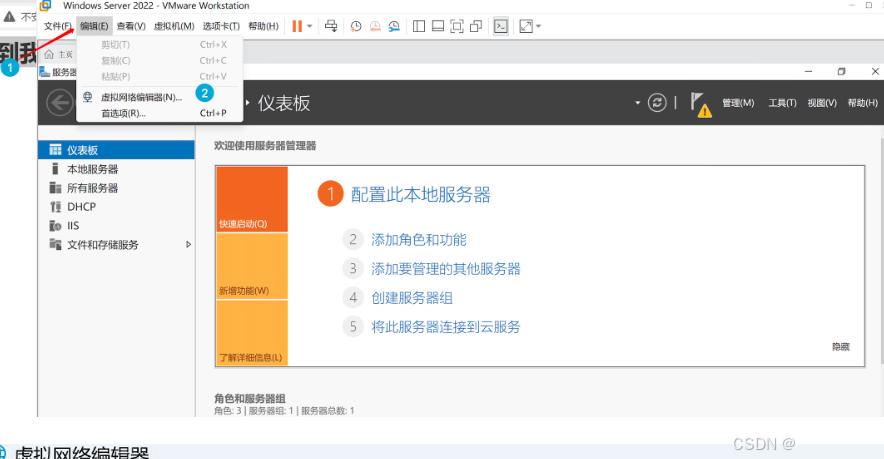Click the 了解详细信息(L) tile
Screen dimensions: 884x459
point(252,333)
